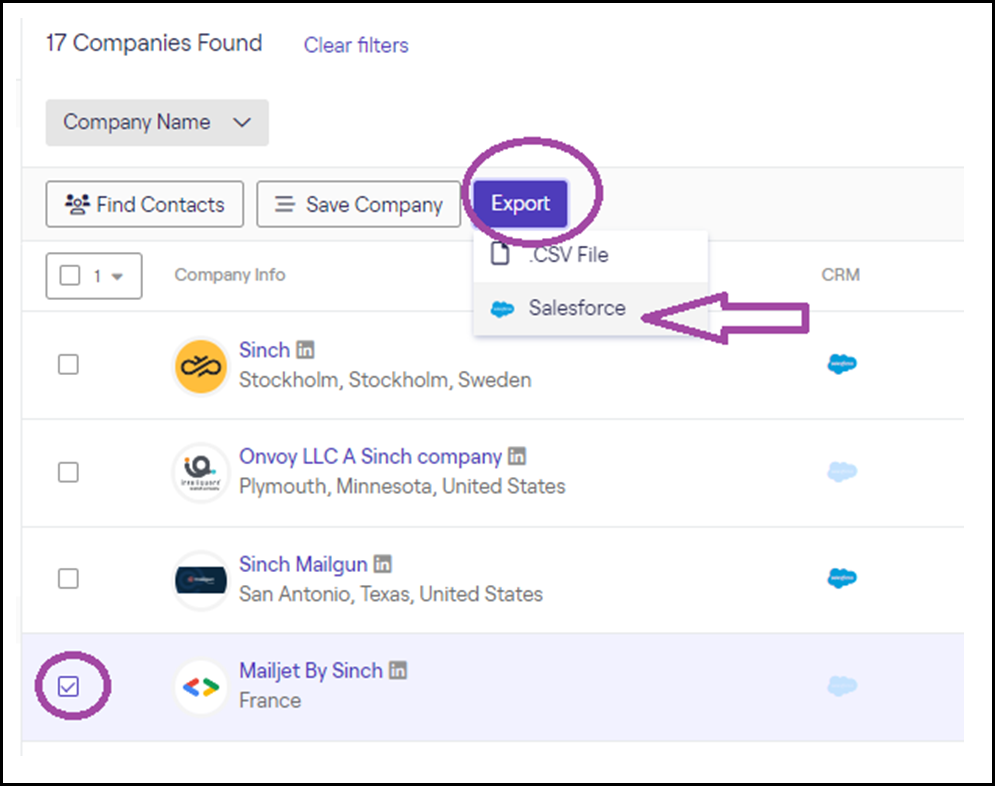This screenshot has height=786, width=995.
Task: Click the Export button
Action: [x=520, y=204]
